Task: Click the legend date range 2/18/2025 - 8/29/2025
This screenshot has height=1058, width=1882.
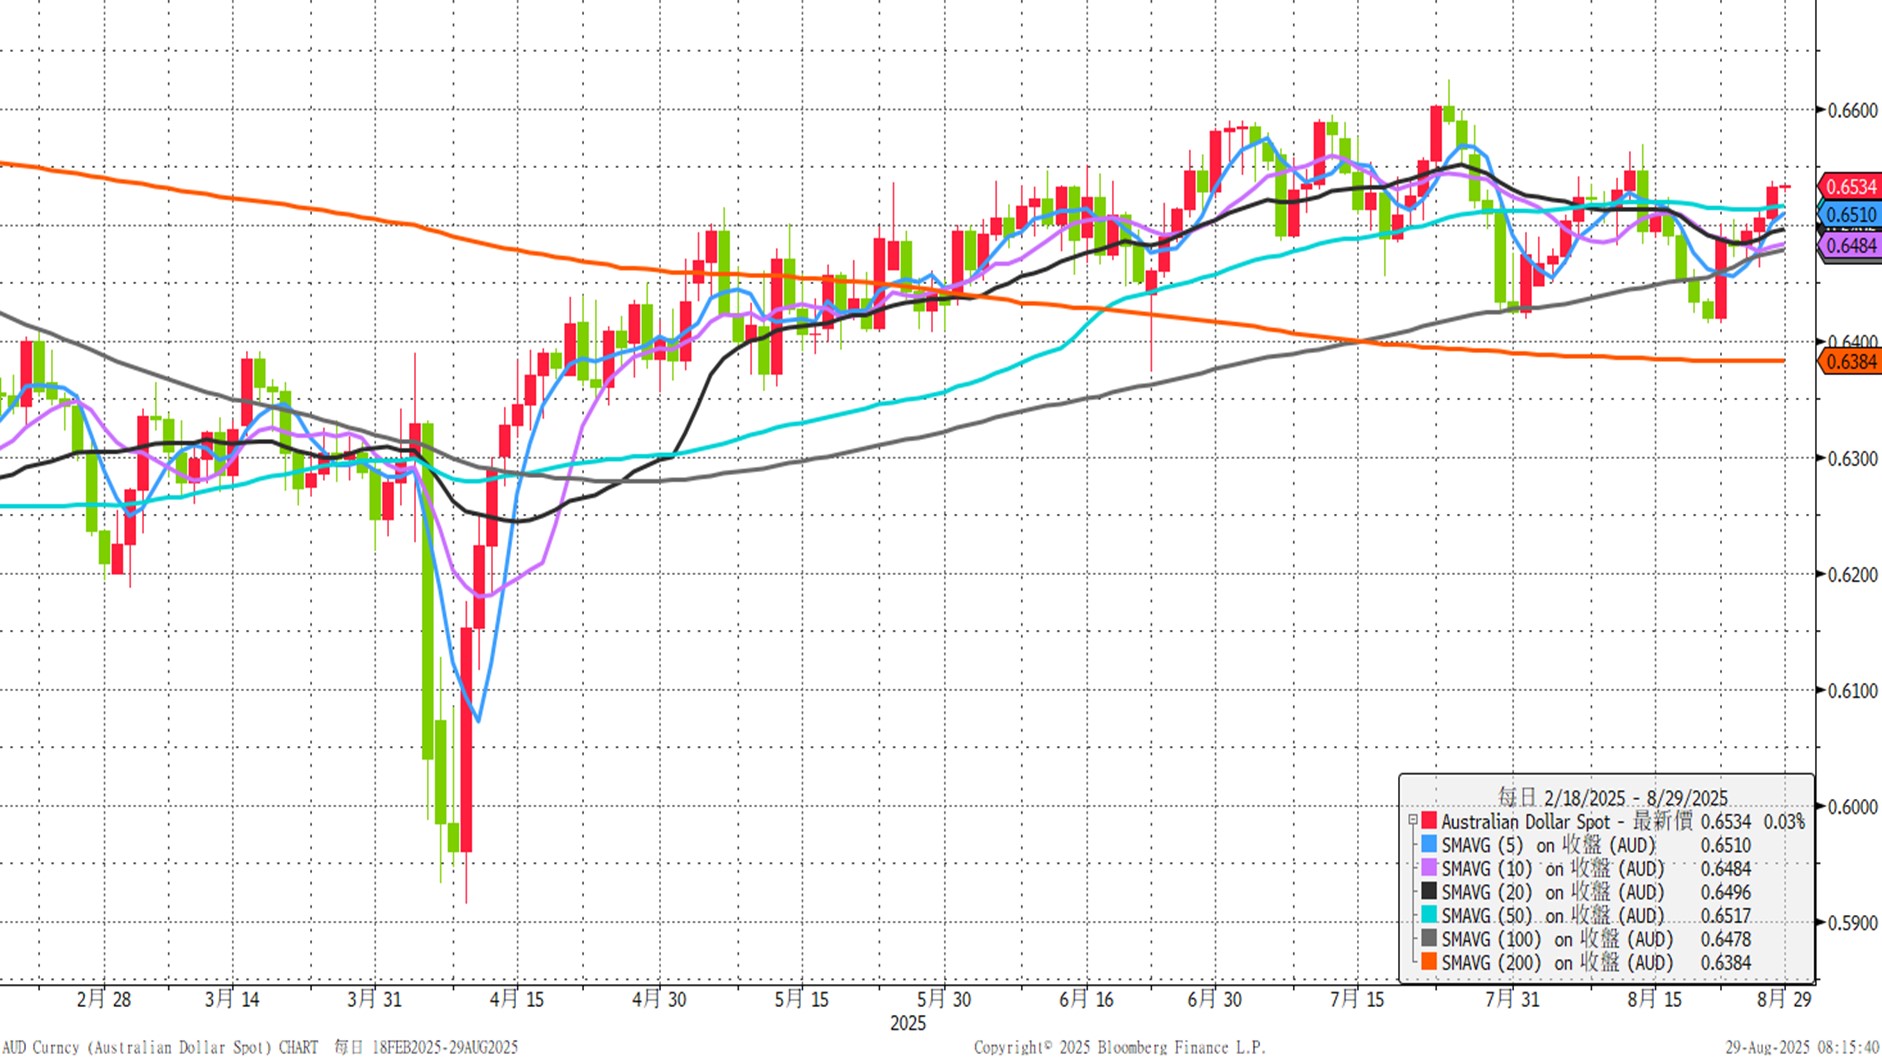Action: pyautogui.click(x=1636, y=798)
